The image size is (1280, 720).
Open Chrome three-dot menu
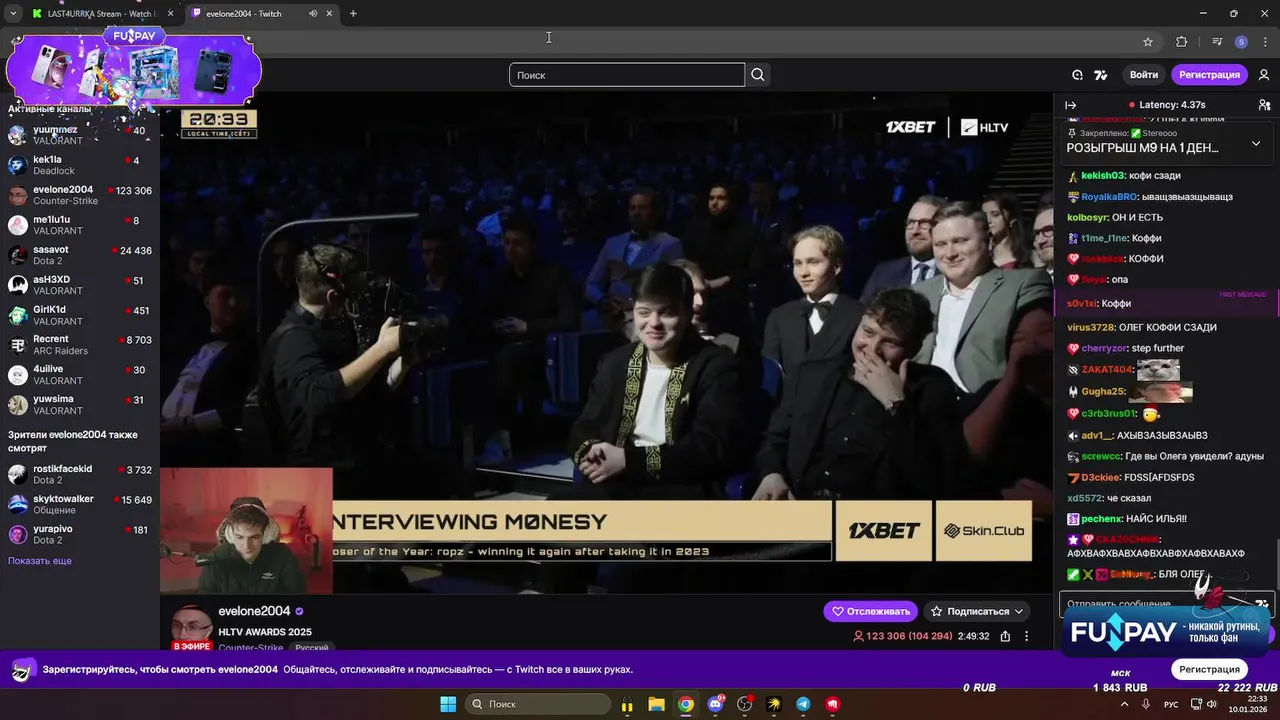(x=1264, y=42)
